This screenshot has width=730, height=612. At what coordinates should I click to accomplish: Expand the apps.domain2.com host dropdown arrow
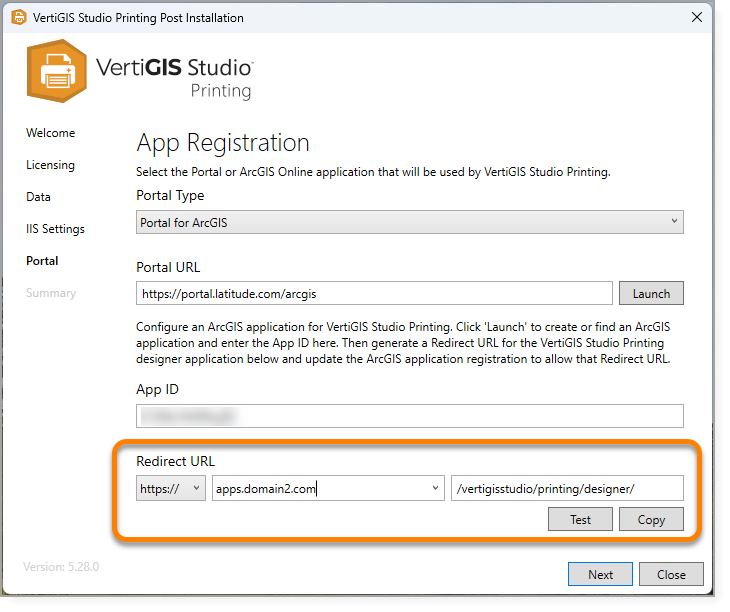[435, 488]
